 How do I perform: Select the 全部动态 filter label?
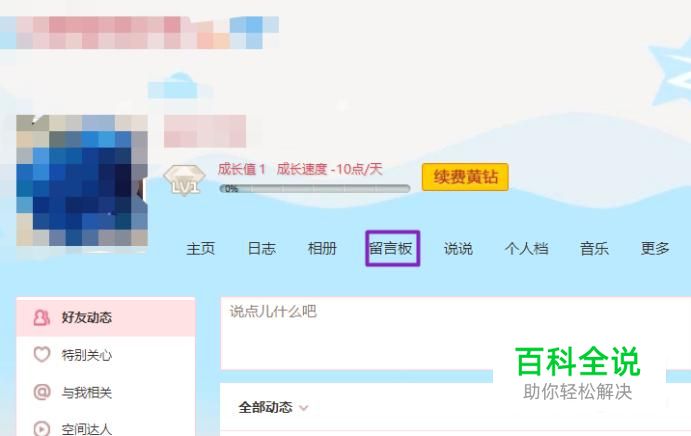pos(265,407)
